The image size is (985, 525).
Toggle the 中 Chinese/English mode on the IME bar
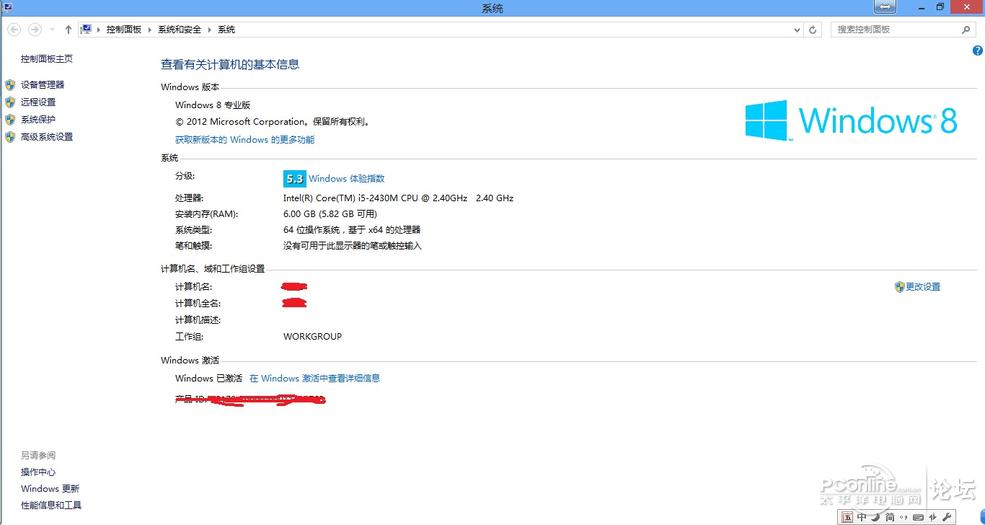pos(862,517)
